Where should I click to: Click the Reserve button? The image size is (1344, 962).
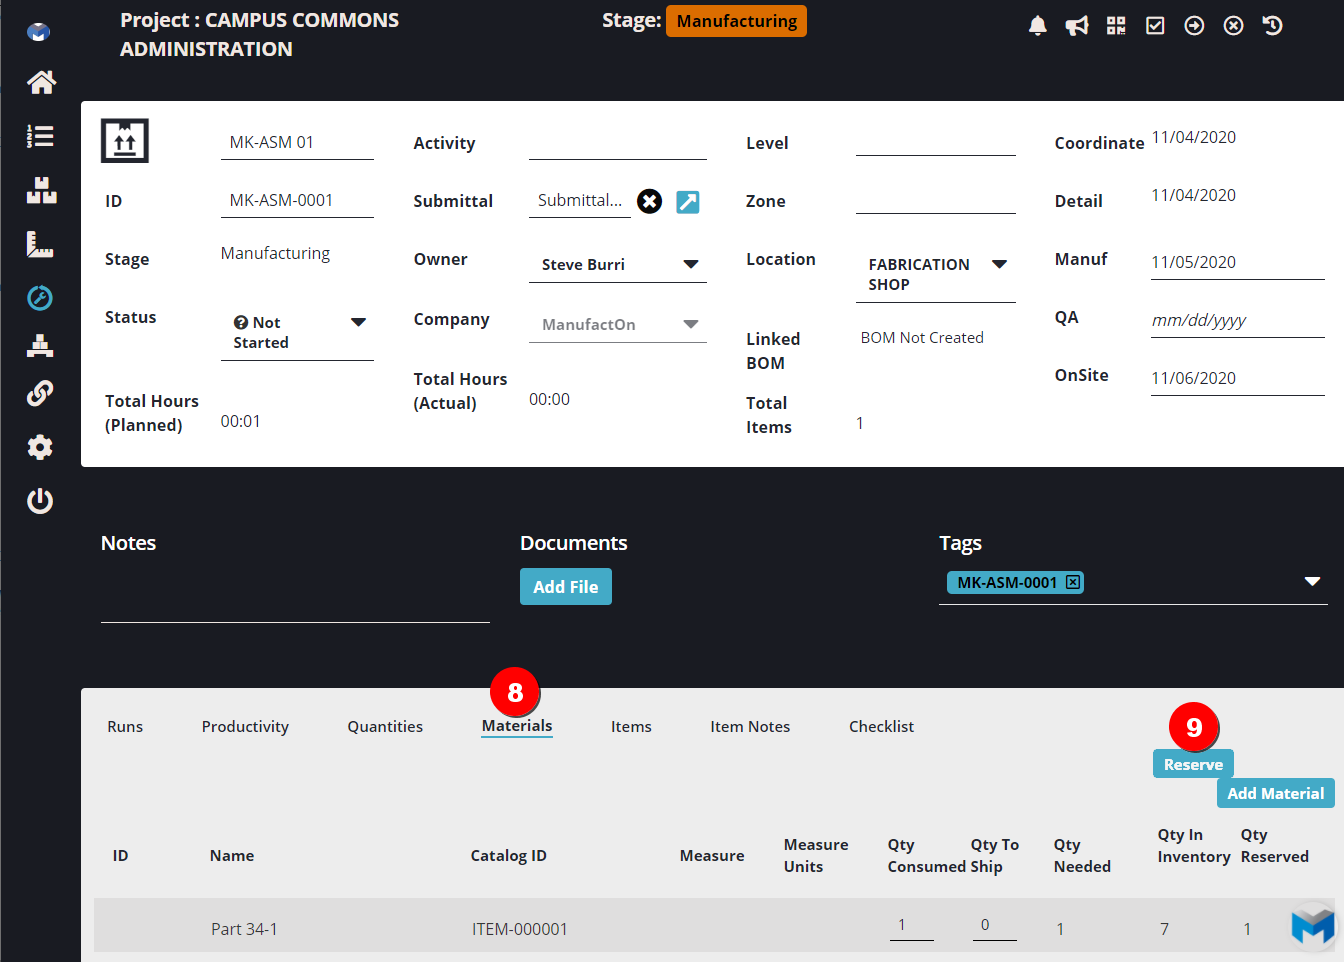[x=1192, y=763]
